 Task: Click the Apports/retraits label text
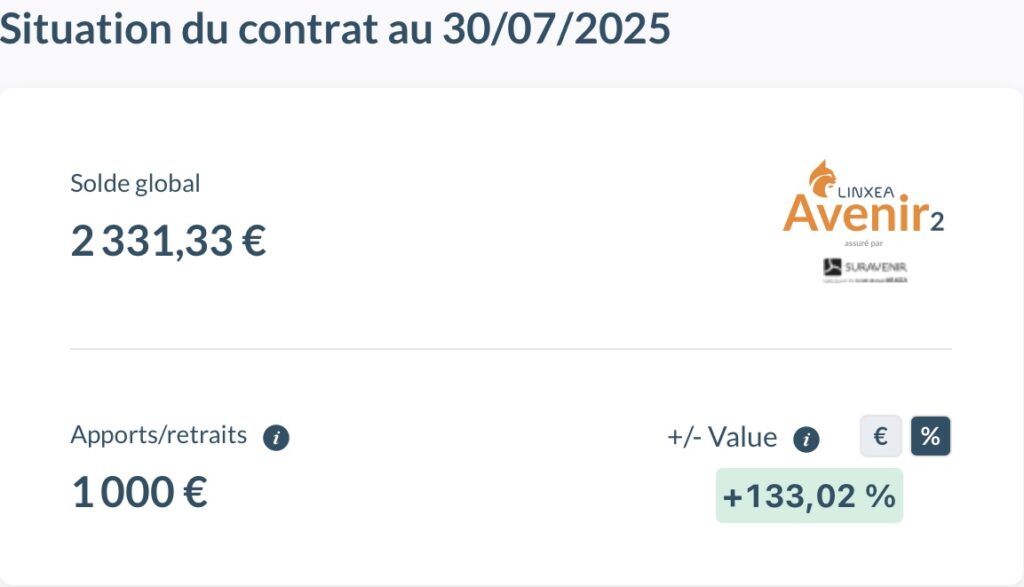(159, 435)
